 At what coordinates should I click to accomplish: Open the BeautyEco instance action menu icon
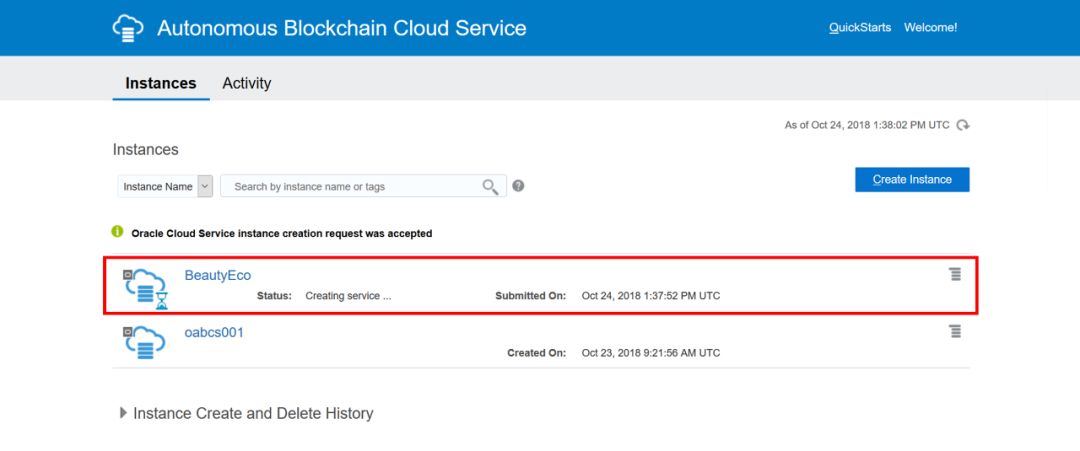coord(955,274)
